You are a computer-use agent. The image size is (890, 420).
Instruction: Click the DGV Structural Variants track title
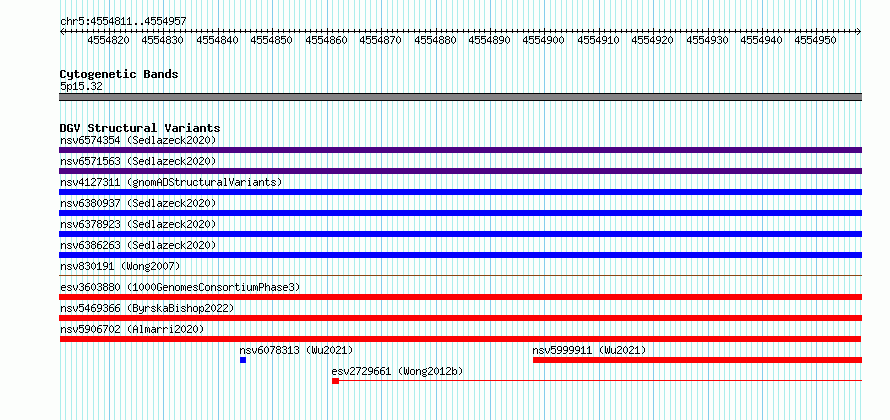tap(140, 128)
